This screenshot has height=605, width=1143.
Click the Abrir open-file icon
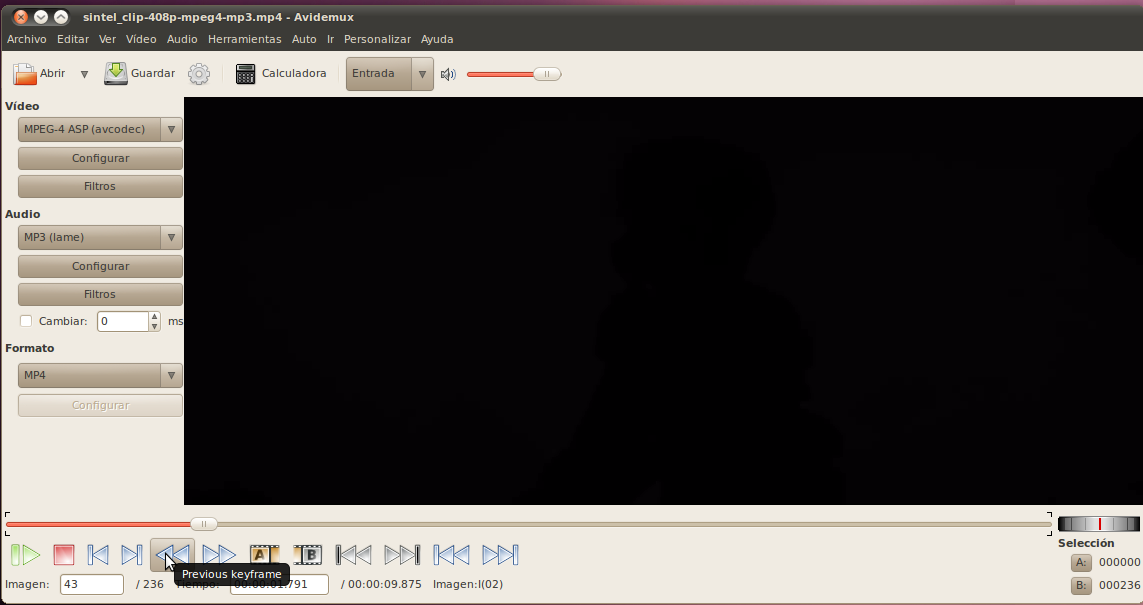coord(25,74)
